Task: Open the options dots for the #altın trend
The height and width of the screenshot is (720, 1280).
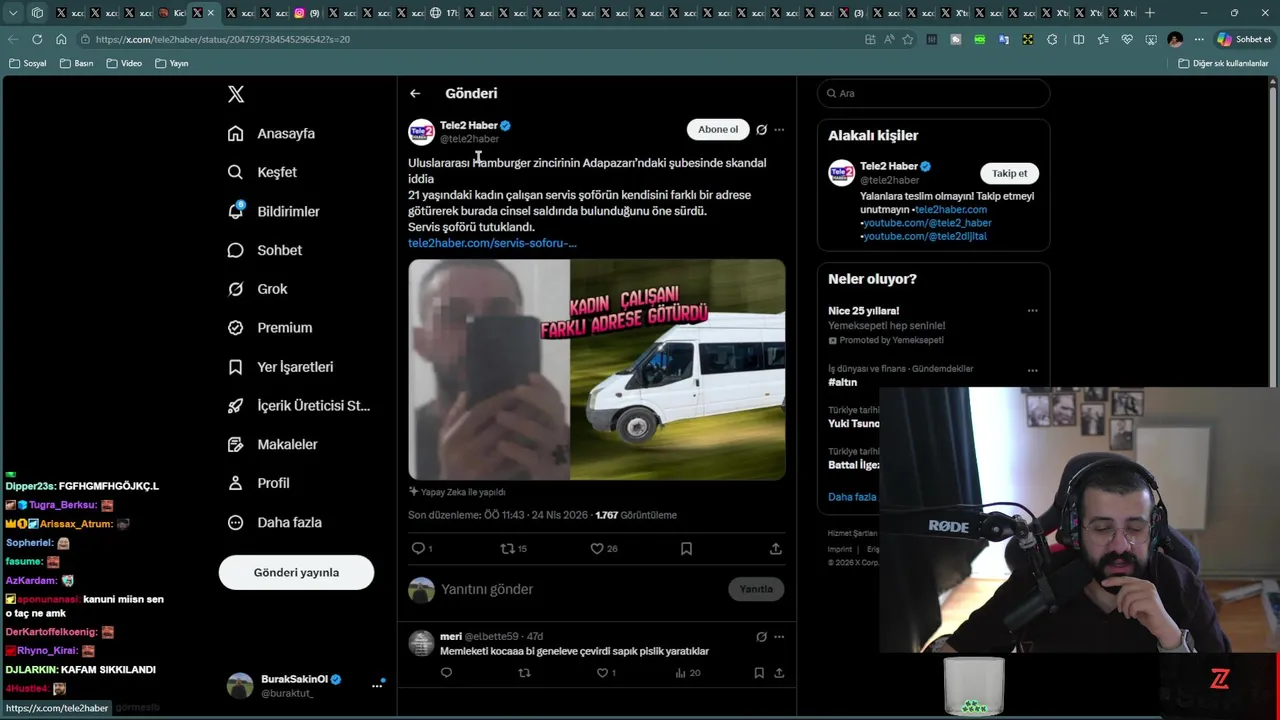Action: click(1032, 370)
